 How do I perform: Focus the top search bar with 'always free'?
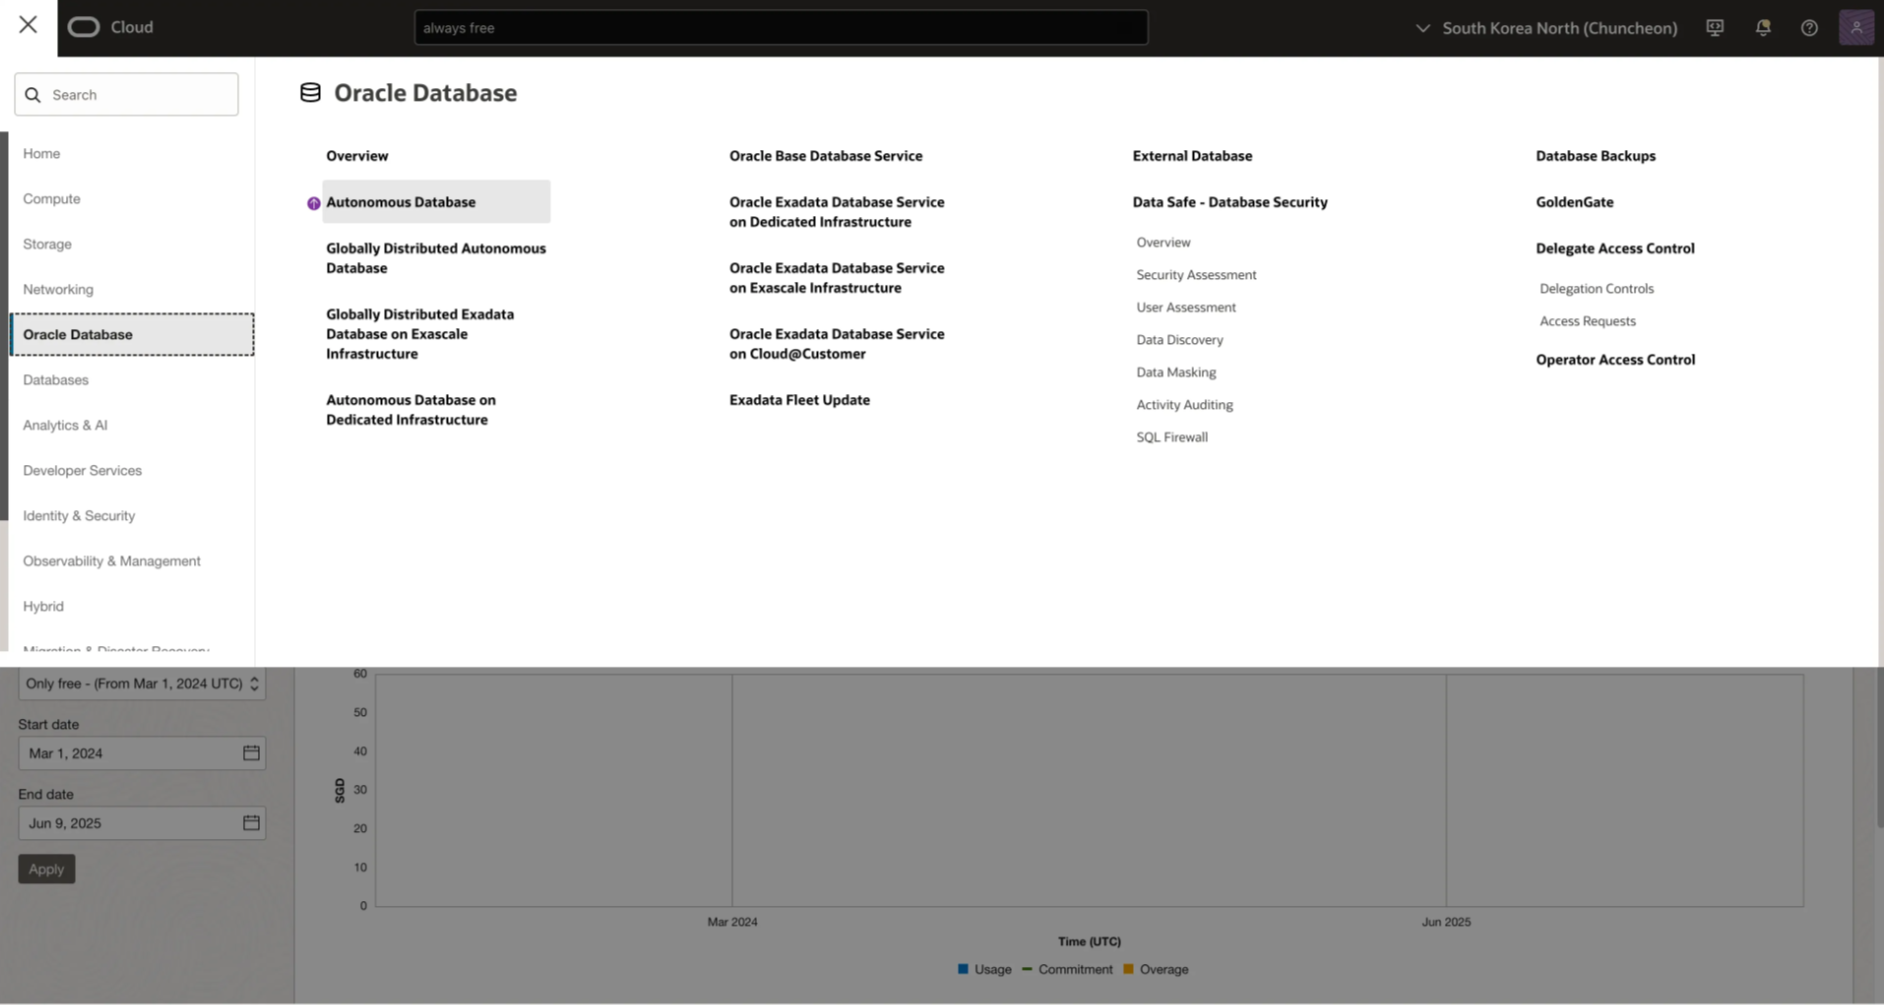pyautogui.click(x=781, y=28)
